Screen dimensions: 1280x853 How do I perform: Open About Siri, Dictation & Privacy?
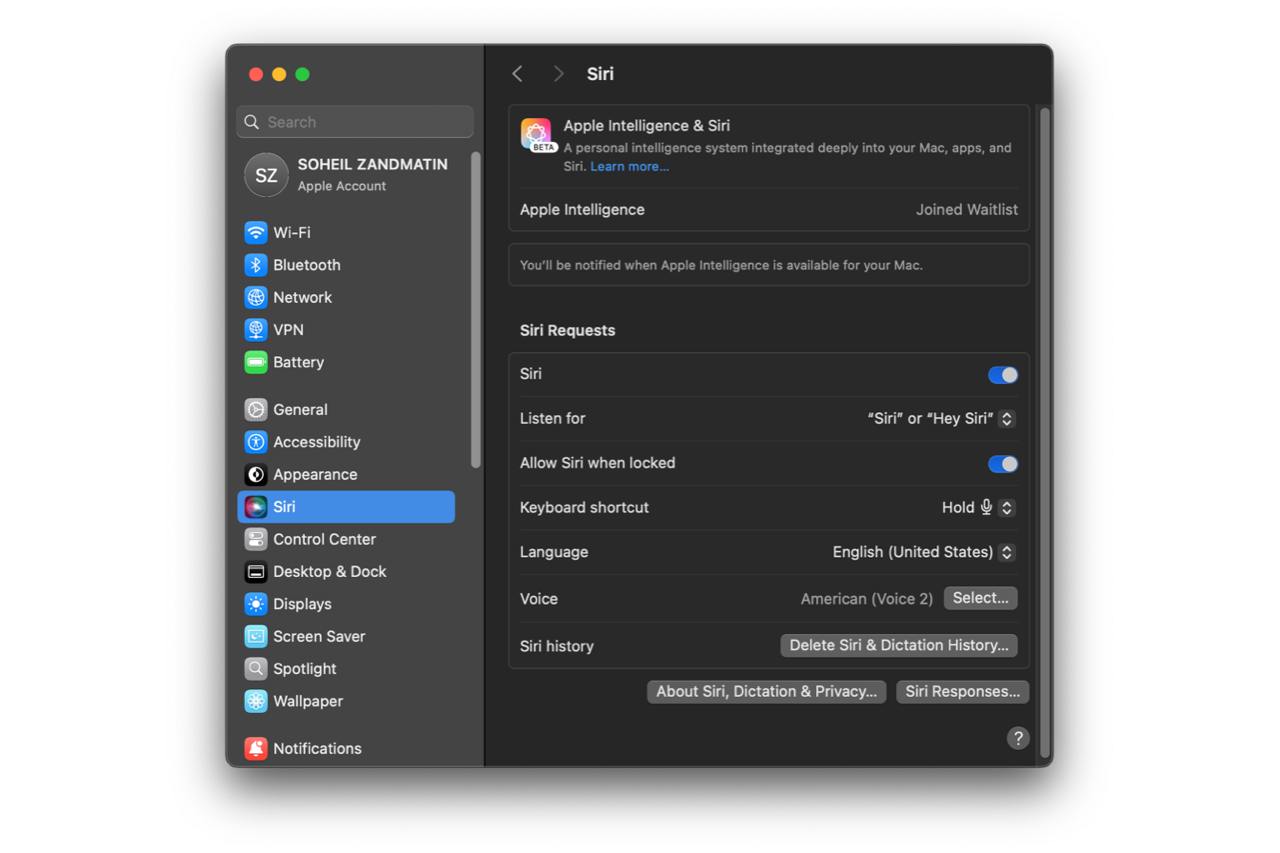coord(766,691)
